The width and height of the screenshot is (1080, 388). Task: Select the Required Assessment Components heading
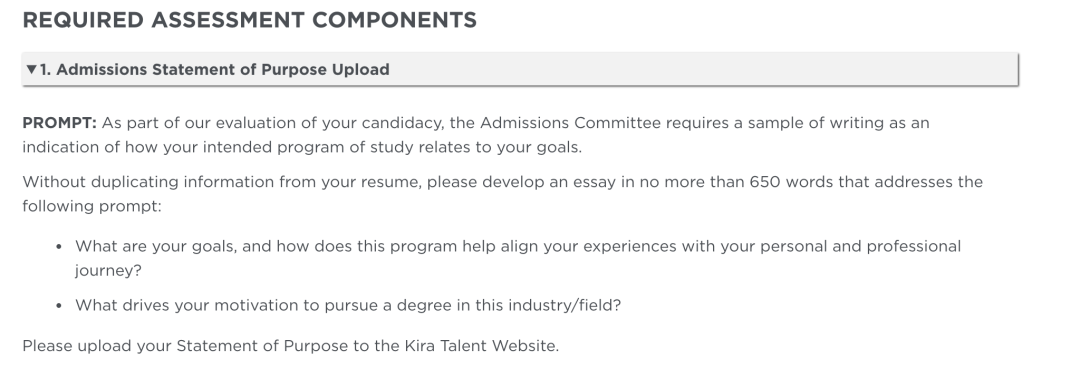pos(249,20)
